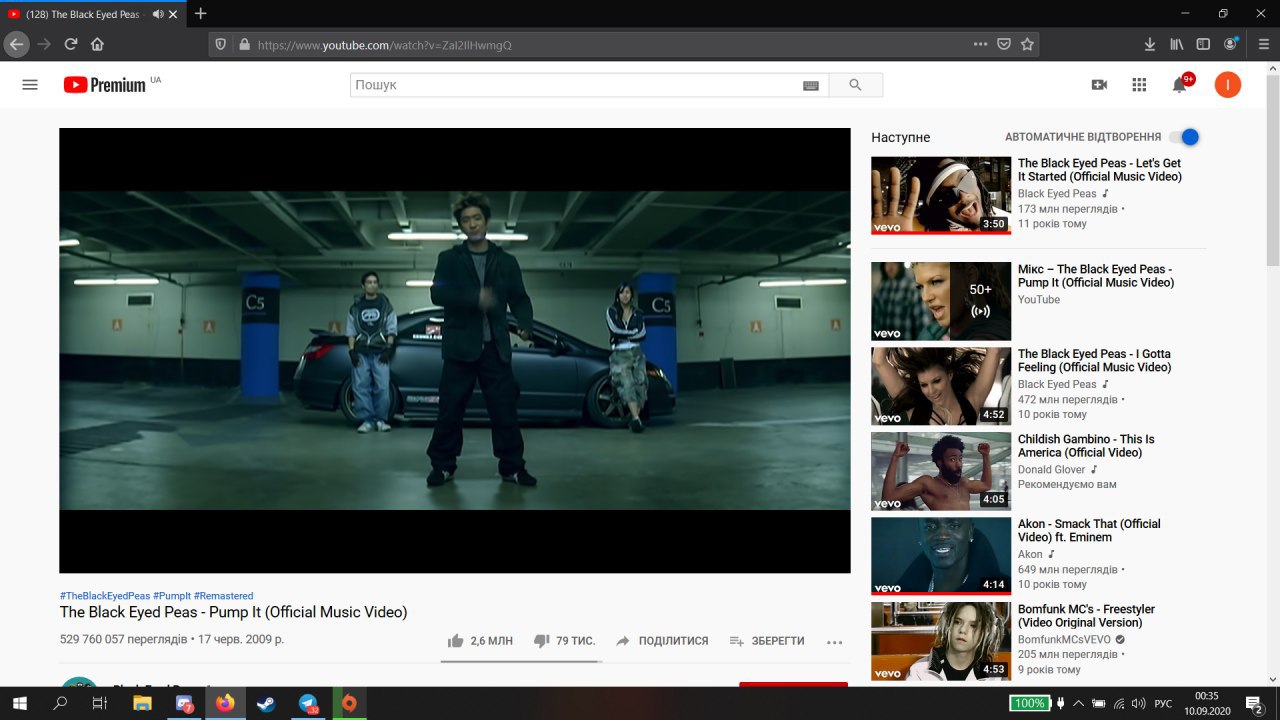The width and height of the screenshot is (1280, 720).
Task: Mute the tab via speaker icon
Action: click(x=158, y=14)
